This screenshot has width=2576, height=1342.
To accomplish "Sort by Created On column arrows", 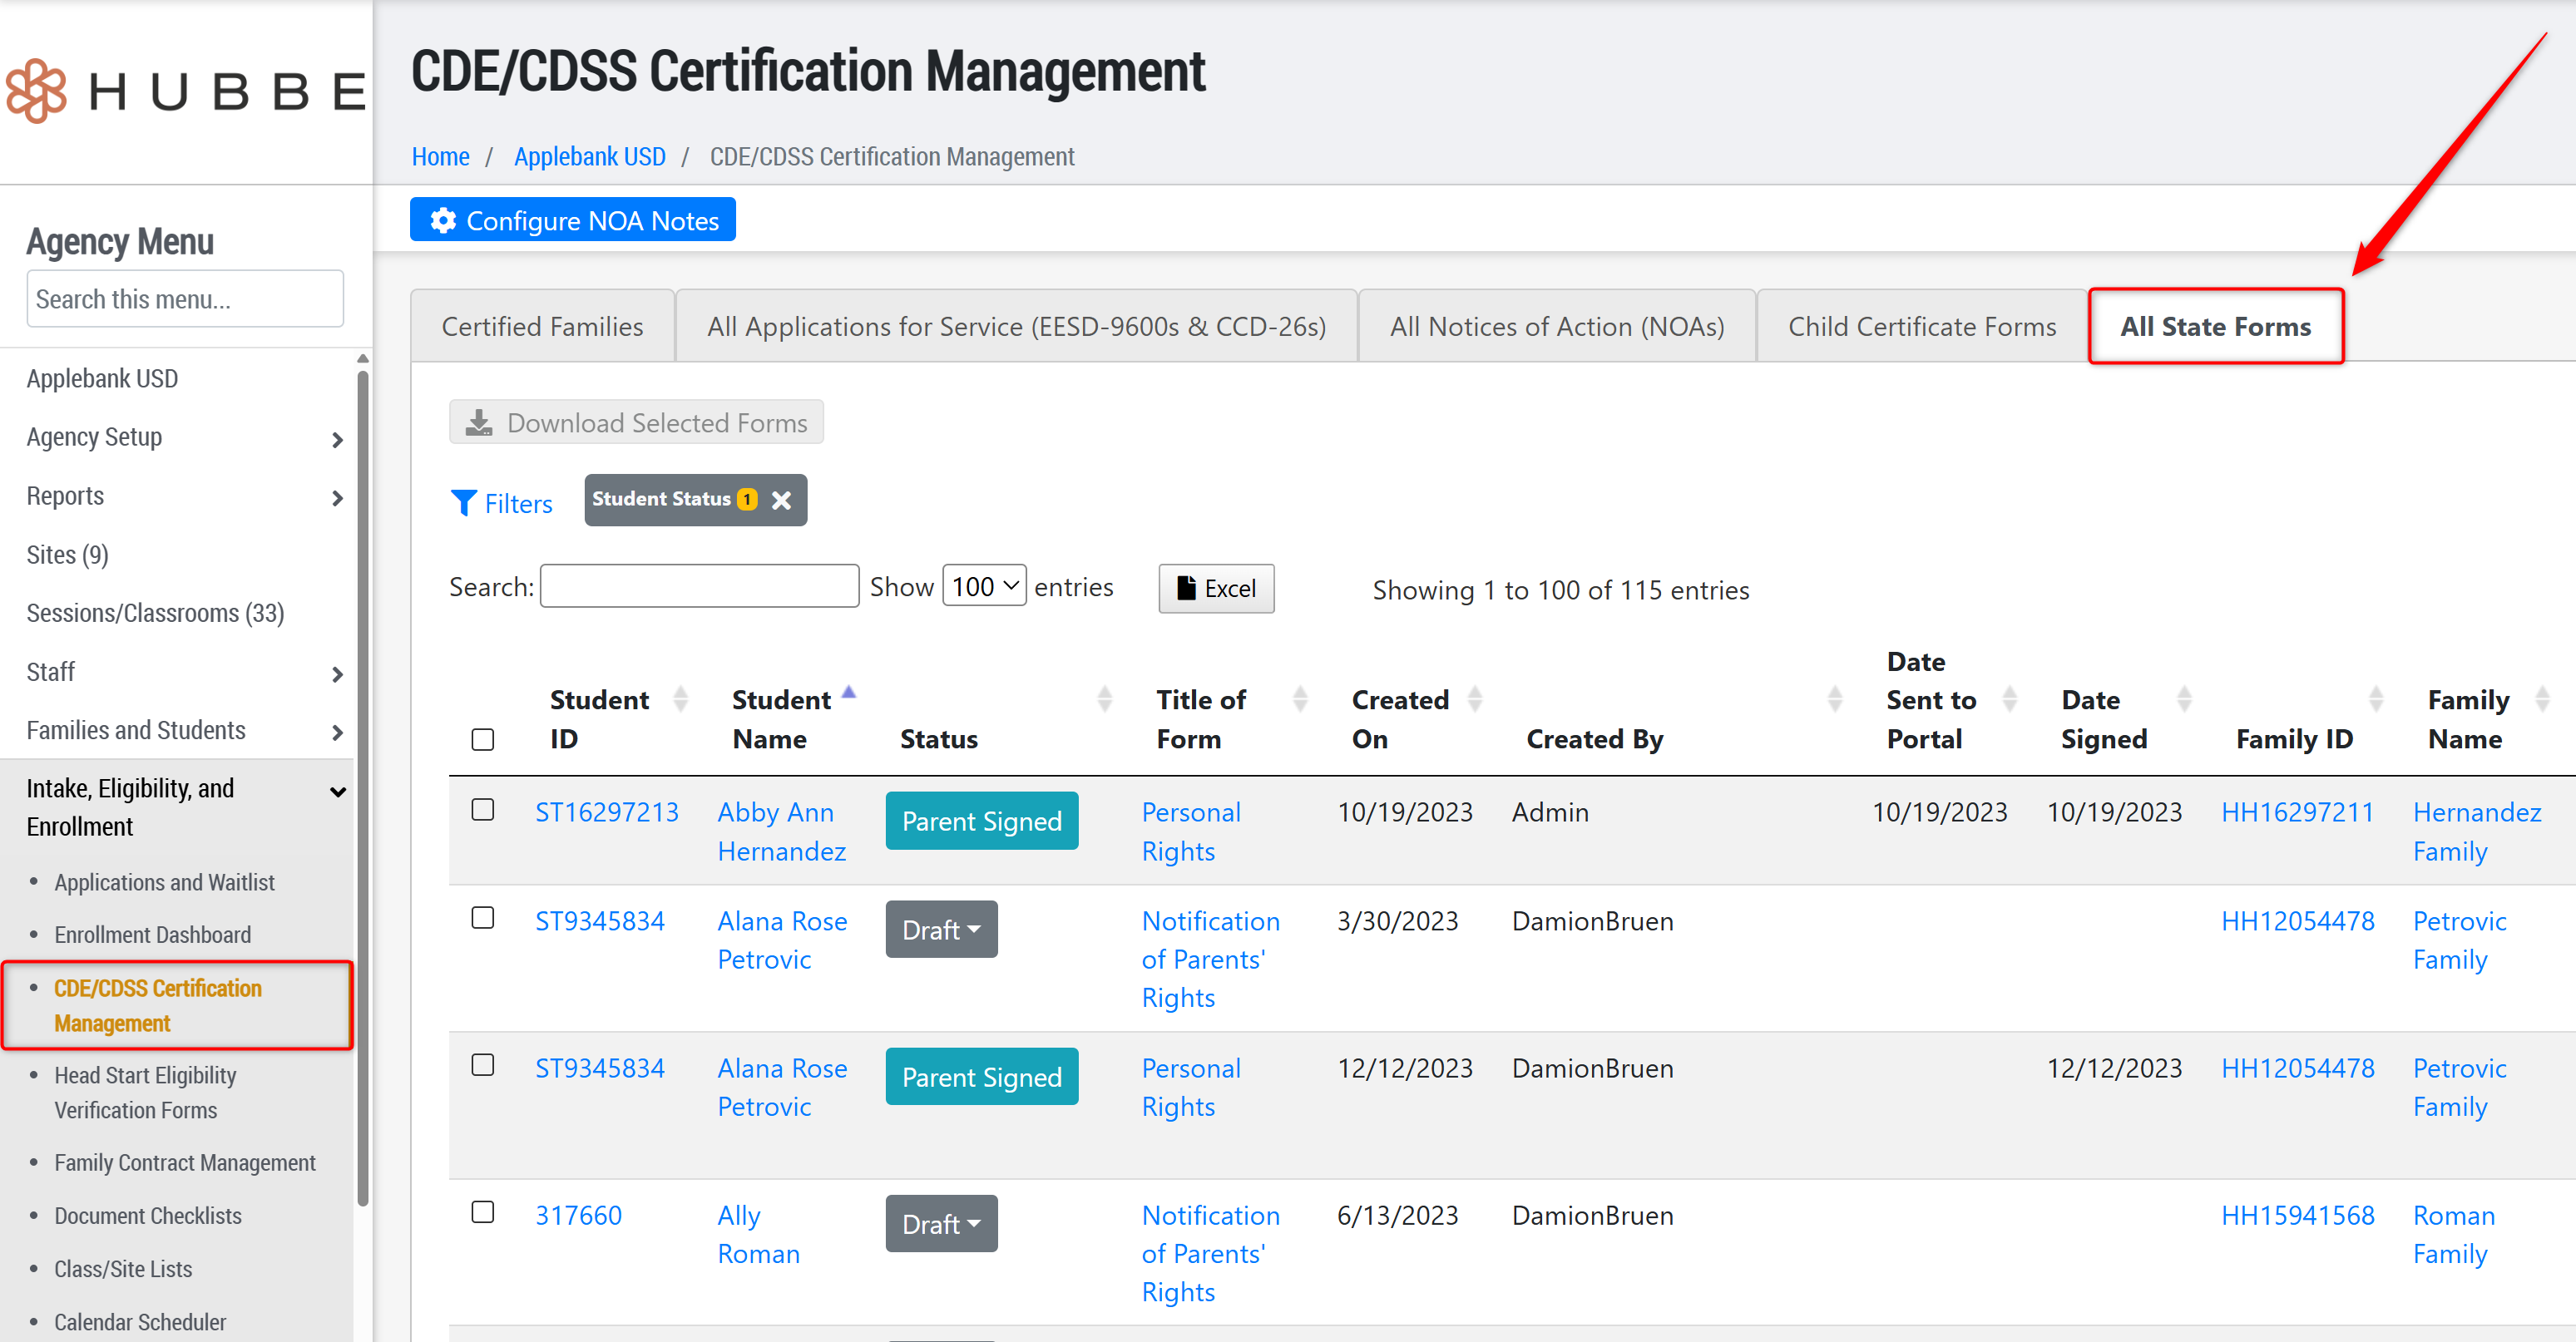I will [1475, 699].
